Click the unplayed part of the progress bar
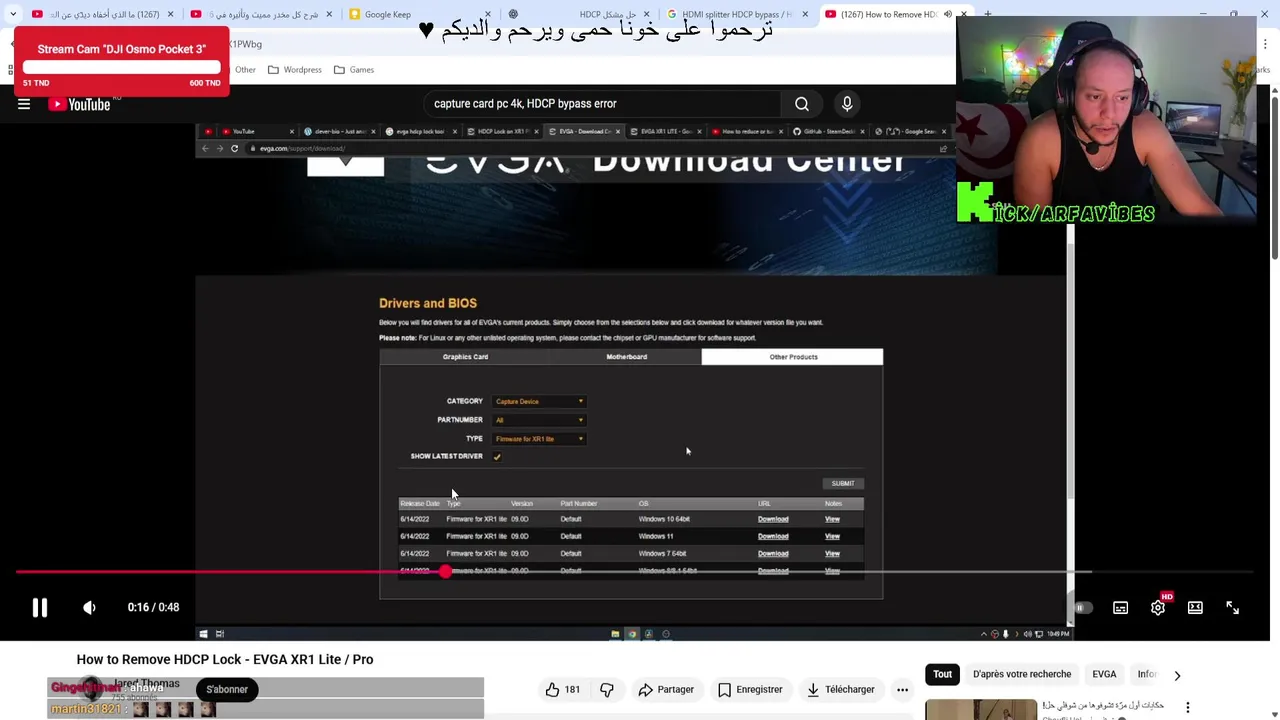Image resolution: width=1280 pixels, height=720 pixels. [x=850, y=572]
